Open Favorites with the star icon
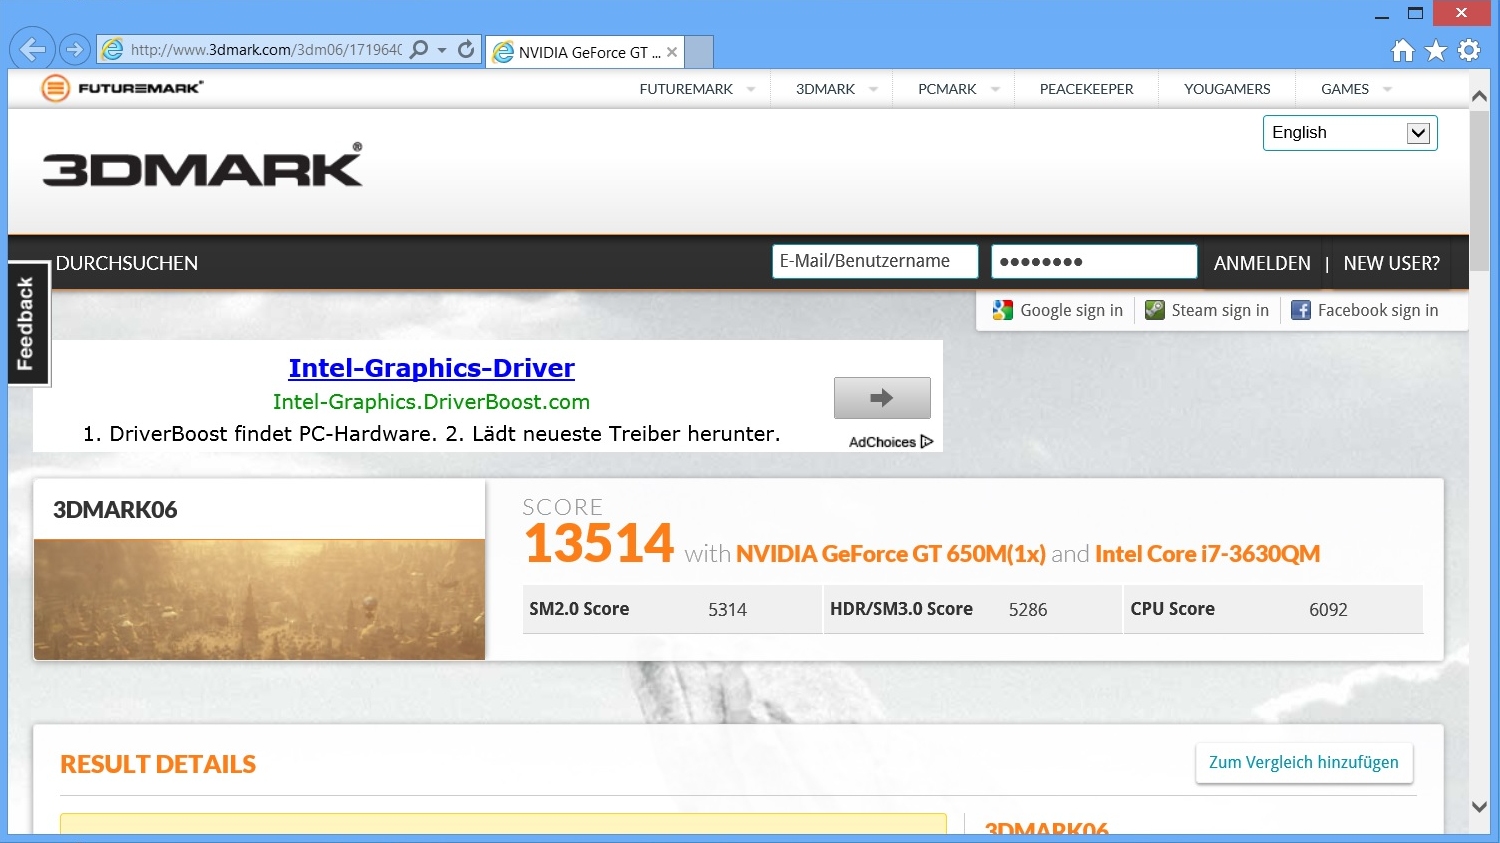Image resolution: width=1500 pixels, height=843 pixels. pyautogui.click(x=1436, y=50)
